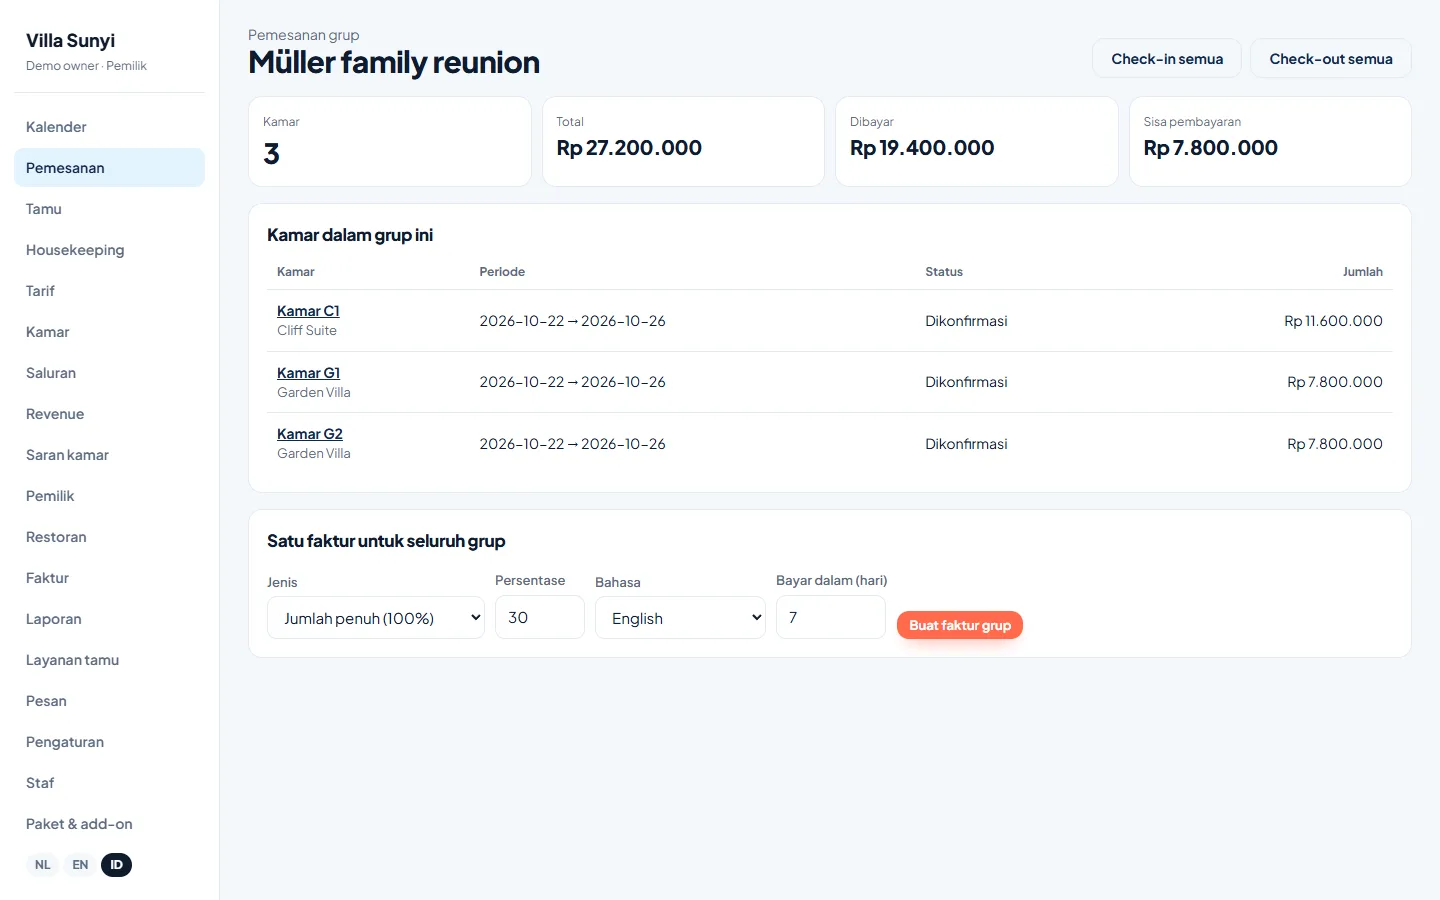Open Pesan section
1440x900 pixels.
(x=109, y=701)
